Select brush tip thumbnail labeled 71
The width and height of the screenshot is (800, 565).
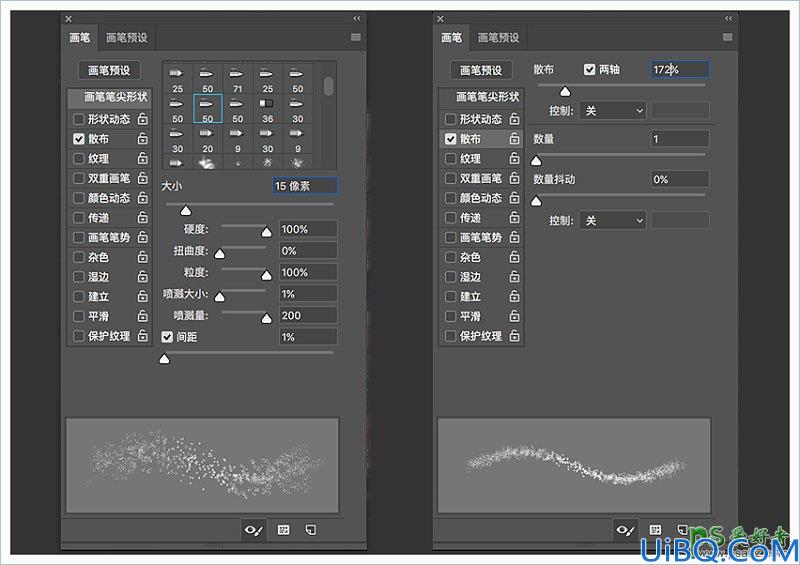point(237,79)
